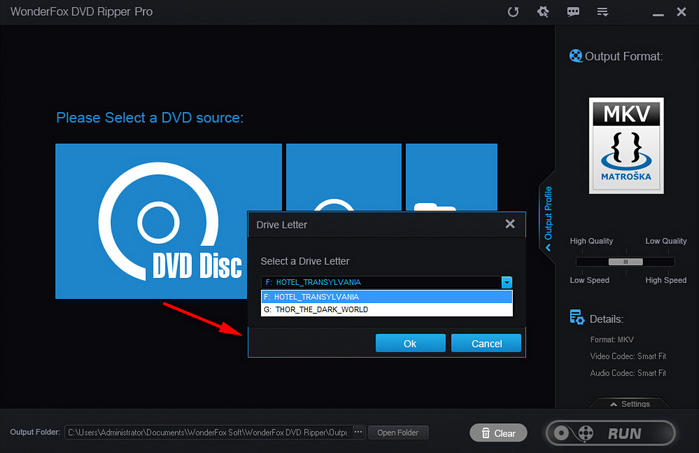Image resolution: width=699 pixels, height=453 pixels.
Task: Click the refresh/update icon in title bar
Action: (x=513, y=12)
